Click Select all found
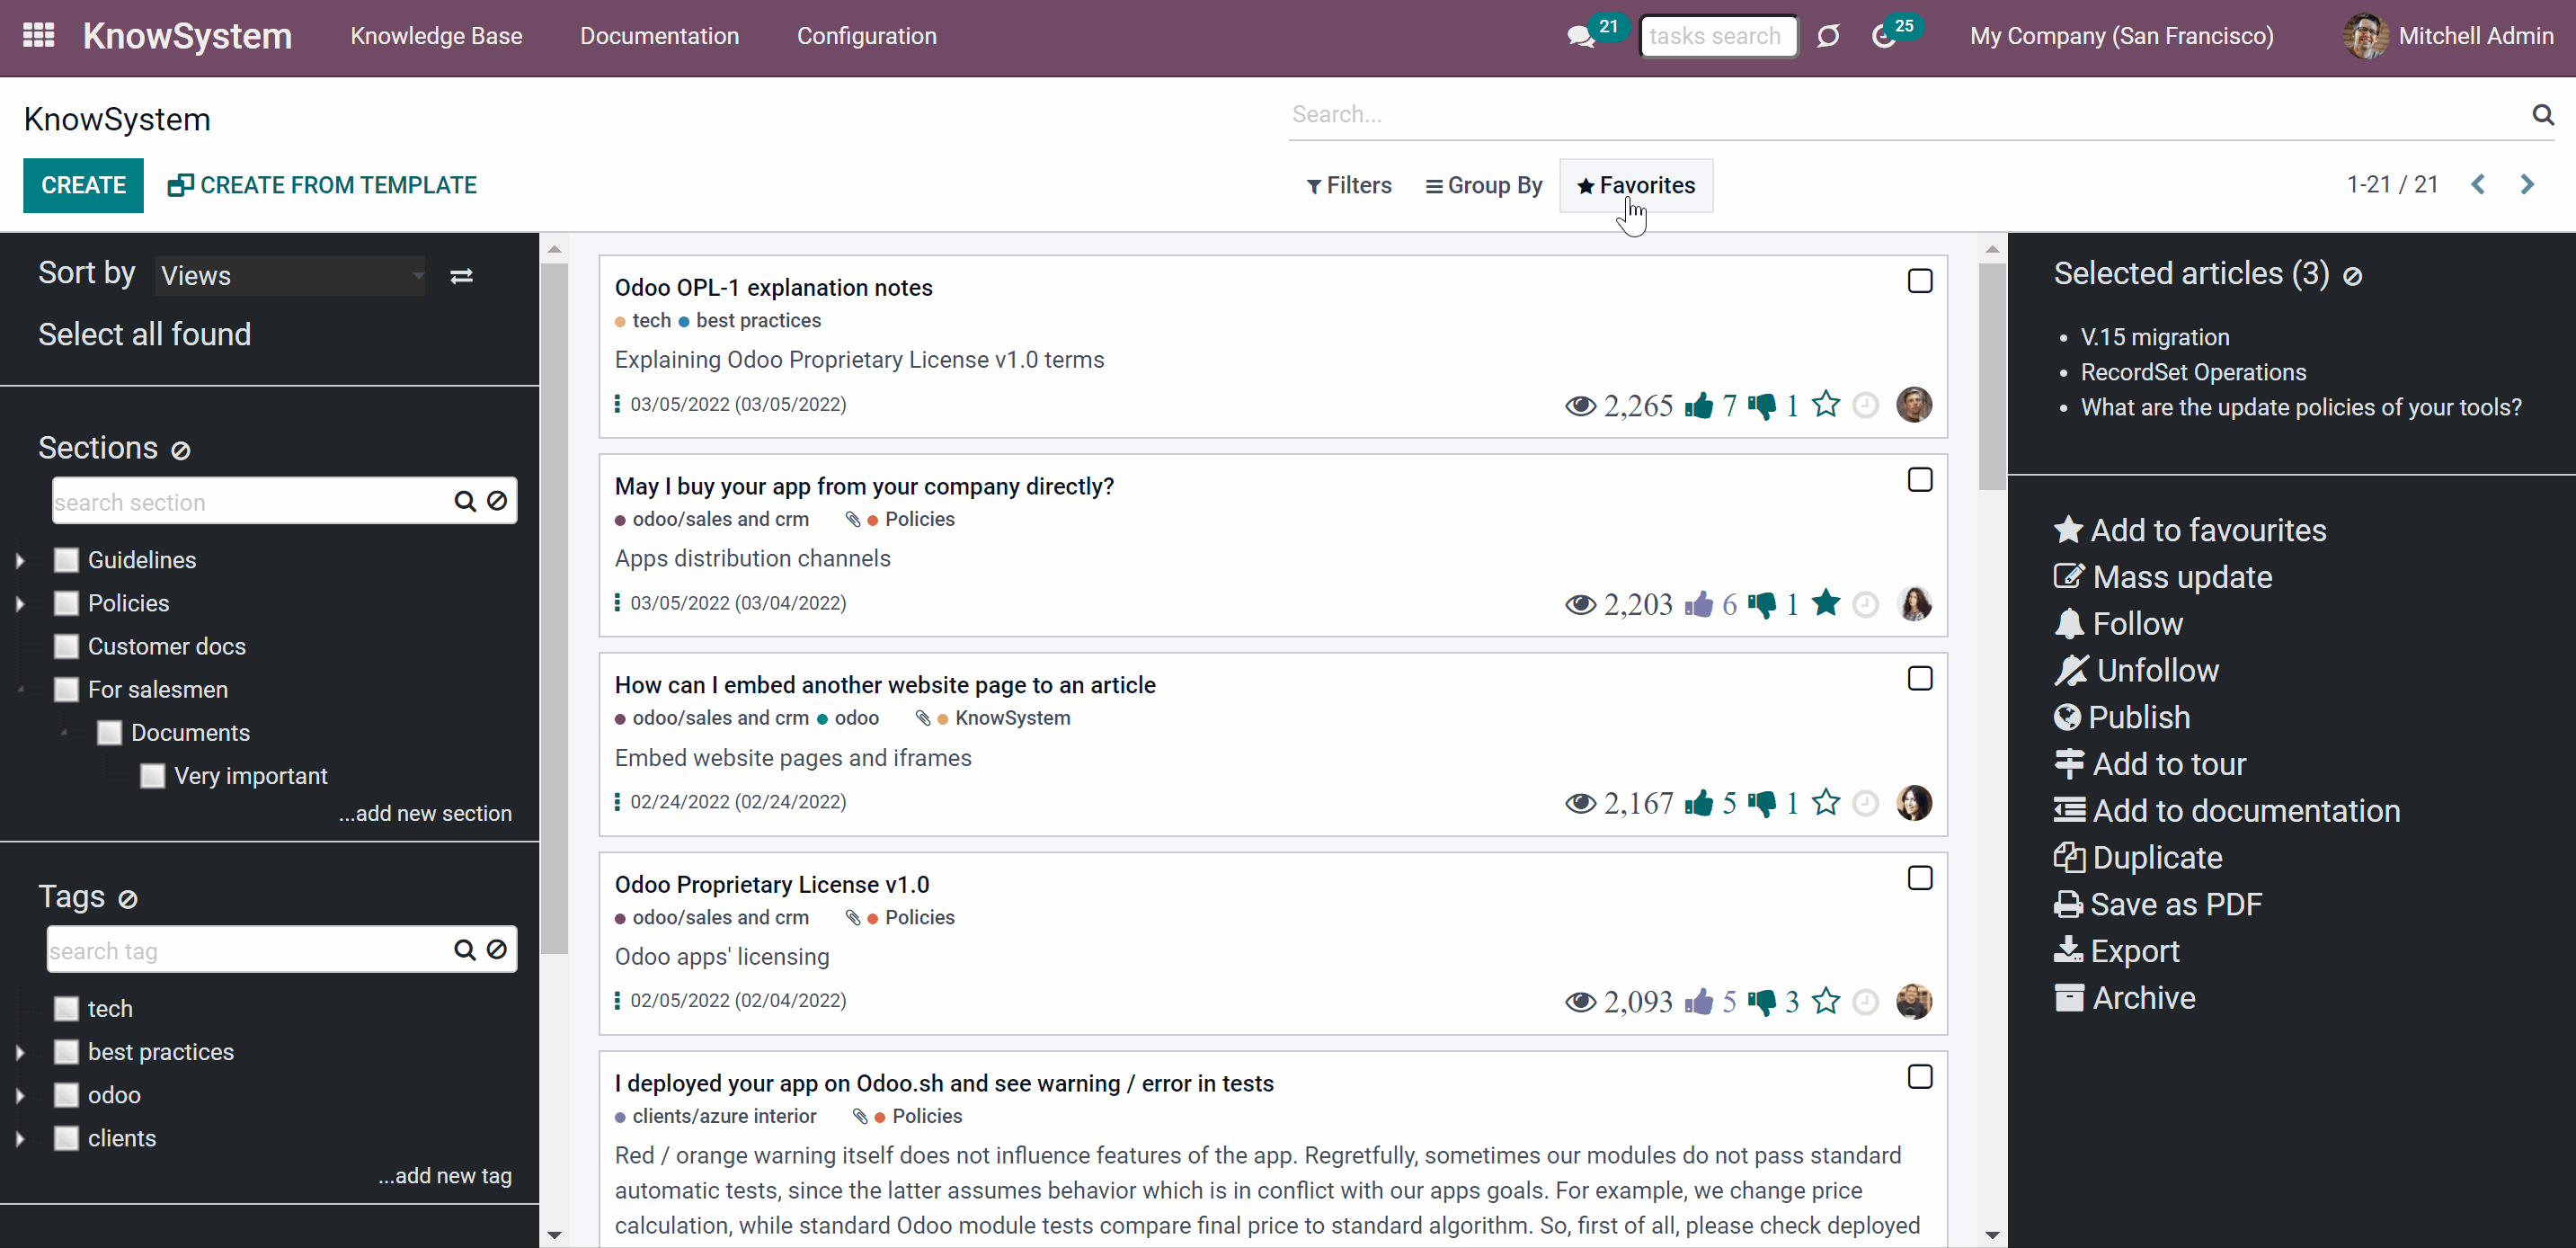This screenshot has width=2576, height=1248. click(x=145, y=335)
